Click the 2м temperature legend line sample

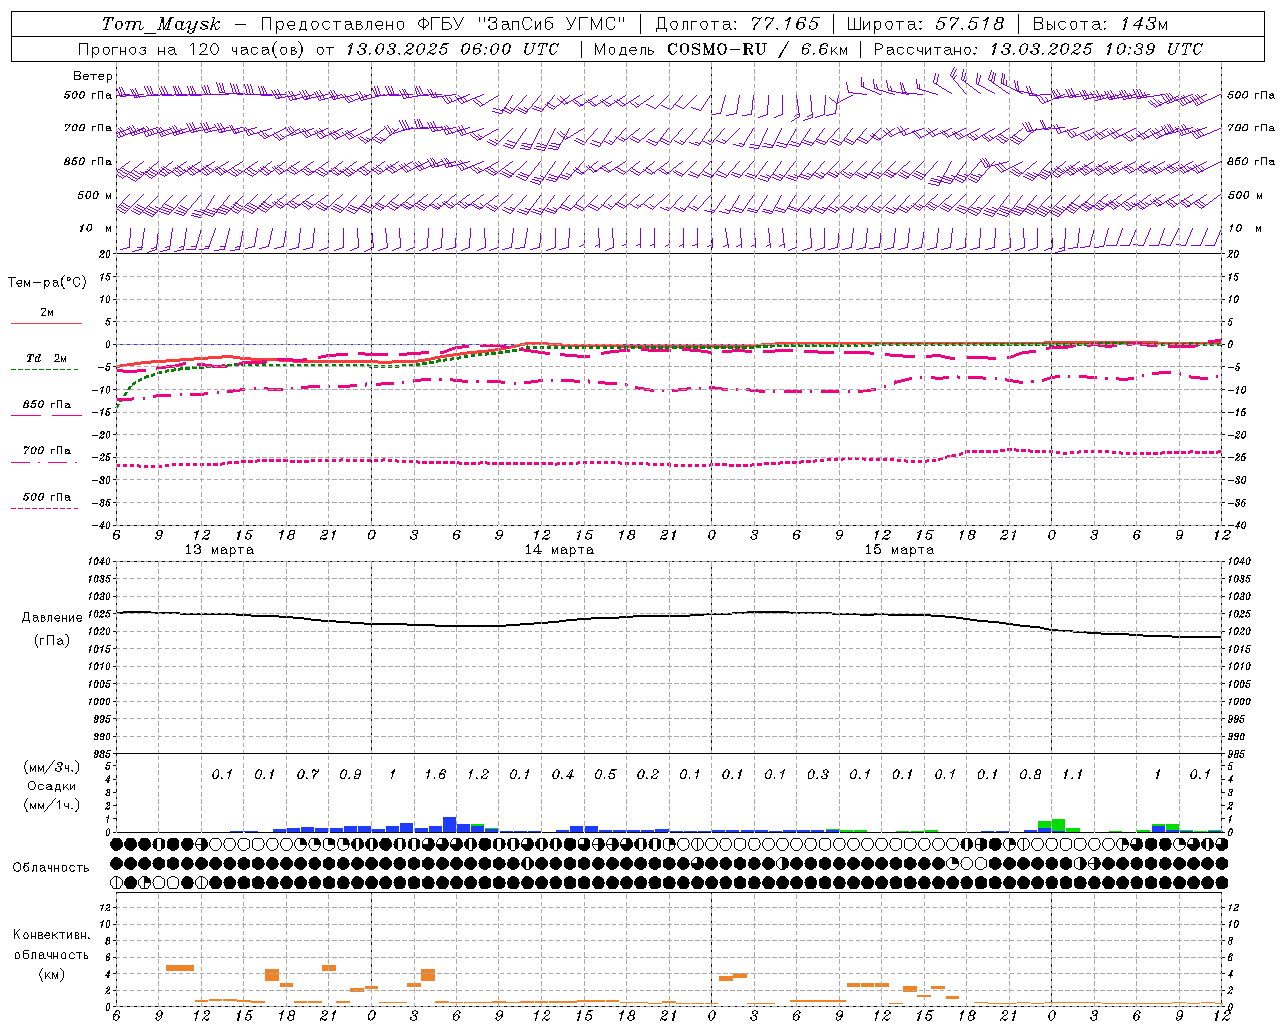(x=46, y=324)
